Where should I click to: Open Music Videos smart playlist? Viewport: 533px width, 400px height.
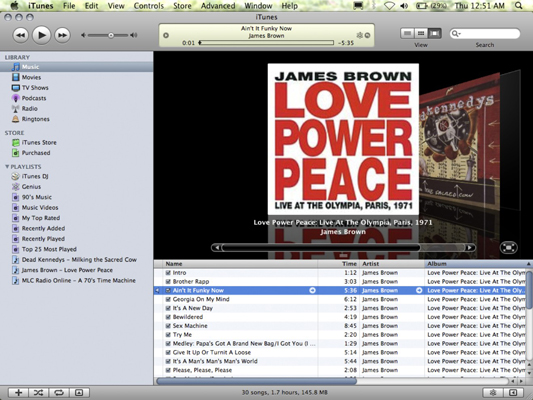coord(40,208)
